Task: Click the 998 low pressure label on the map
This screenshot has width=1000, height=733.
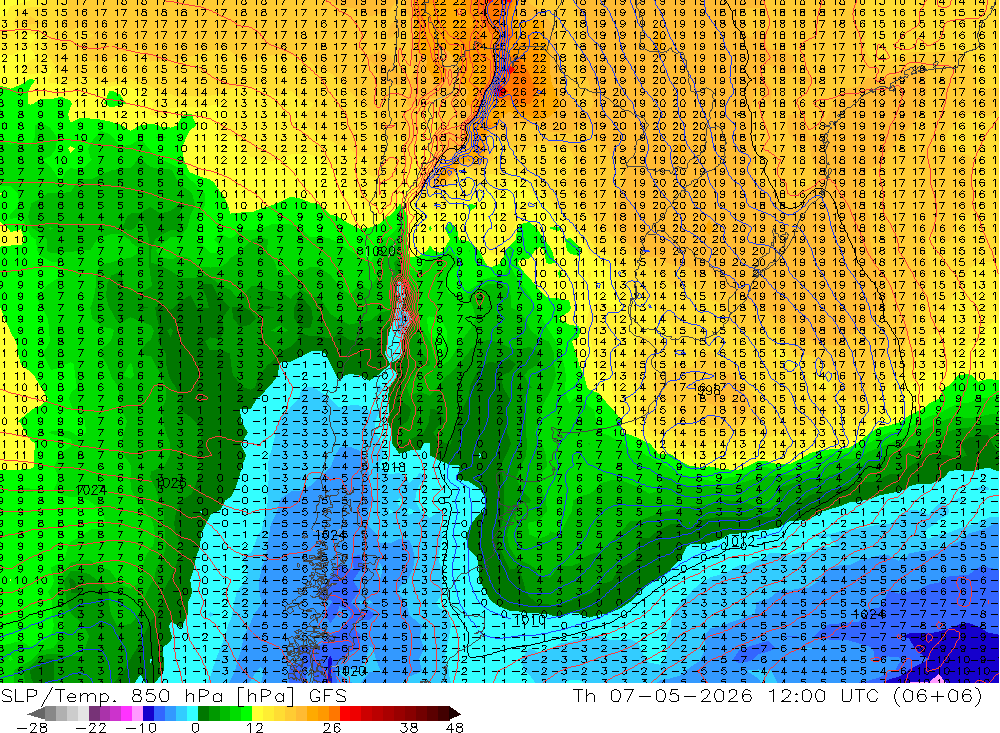Action: 708,389
